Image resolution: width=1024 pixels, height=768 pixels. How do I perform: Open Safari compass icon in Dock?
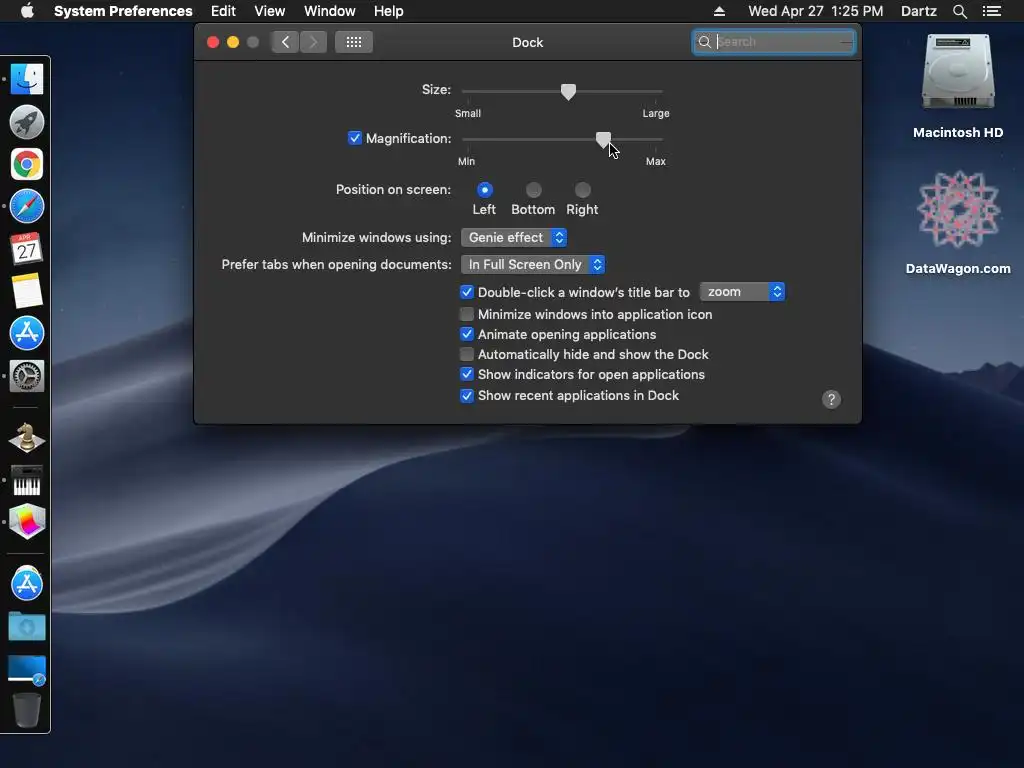[27, 206]
